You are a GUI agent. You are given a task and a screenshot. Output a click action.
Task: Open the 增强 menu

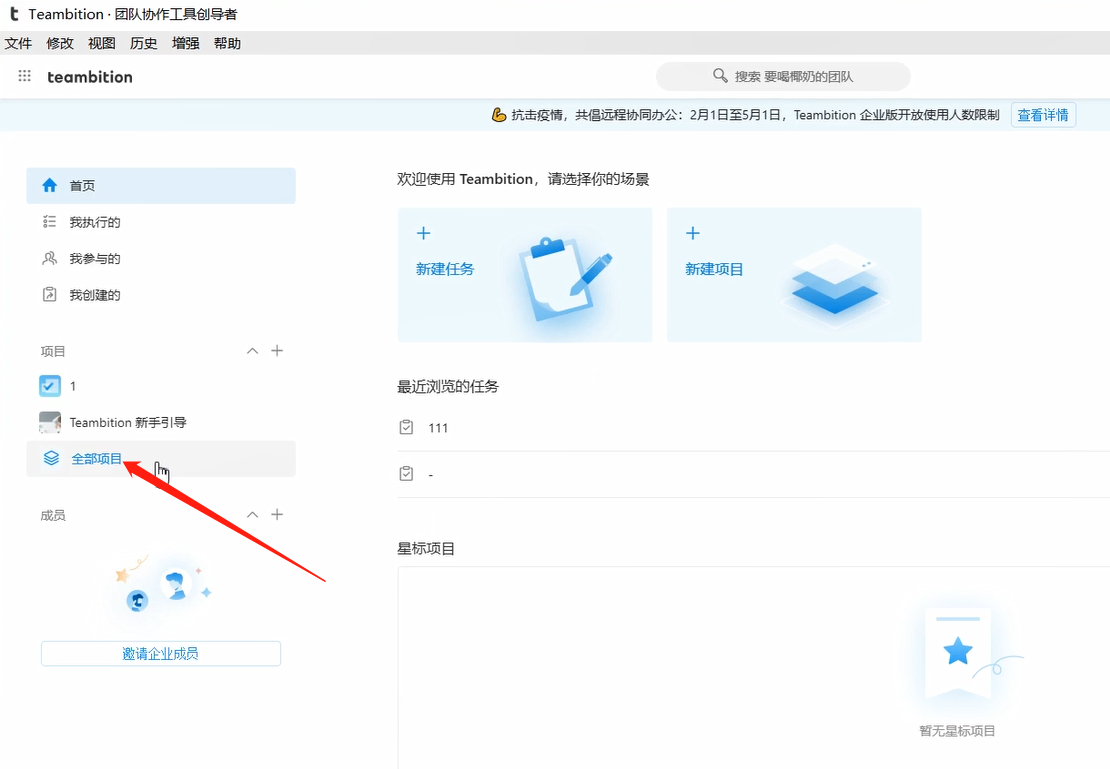point(185,43)
